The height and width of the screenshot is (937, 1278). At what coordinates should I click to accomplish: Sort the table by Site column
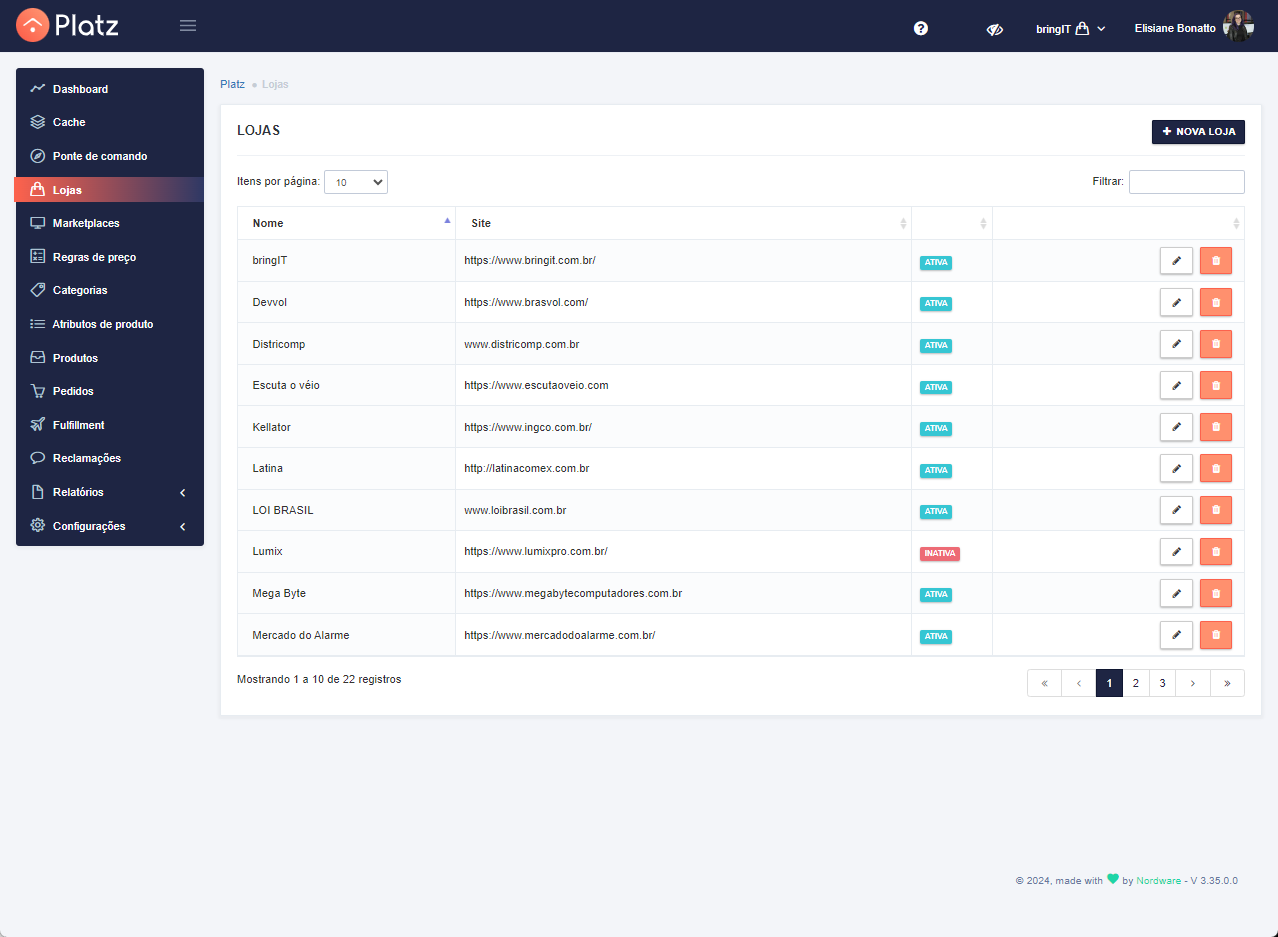coord(683,223)
